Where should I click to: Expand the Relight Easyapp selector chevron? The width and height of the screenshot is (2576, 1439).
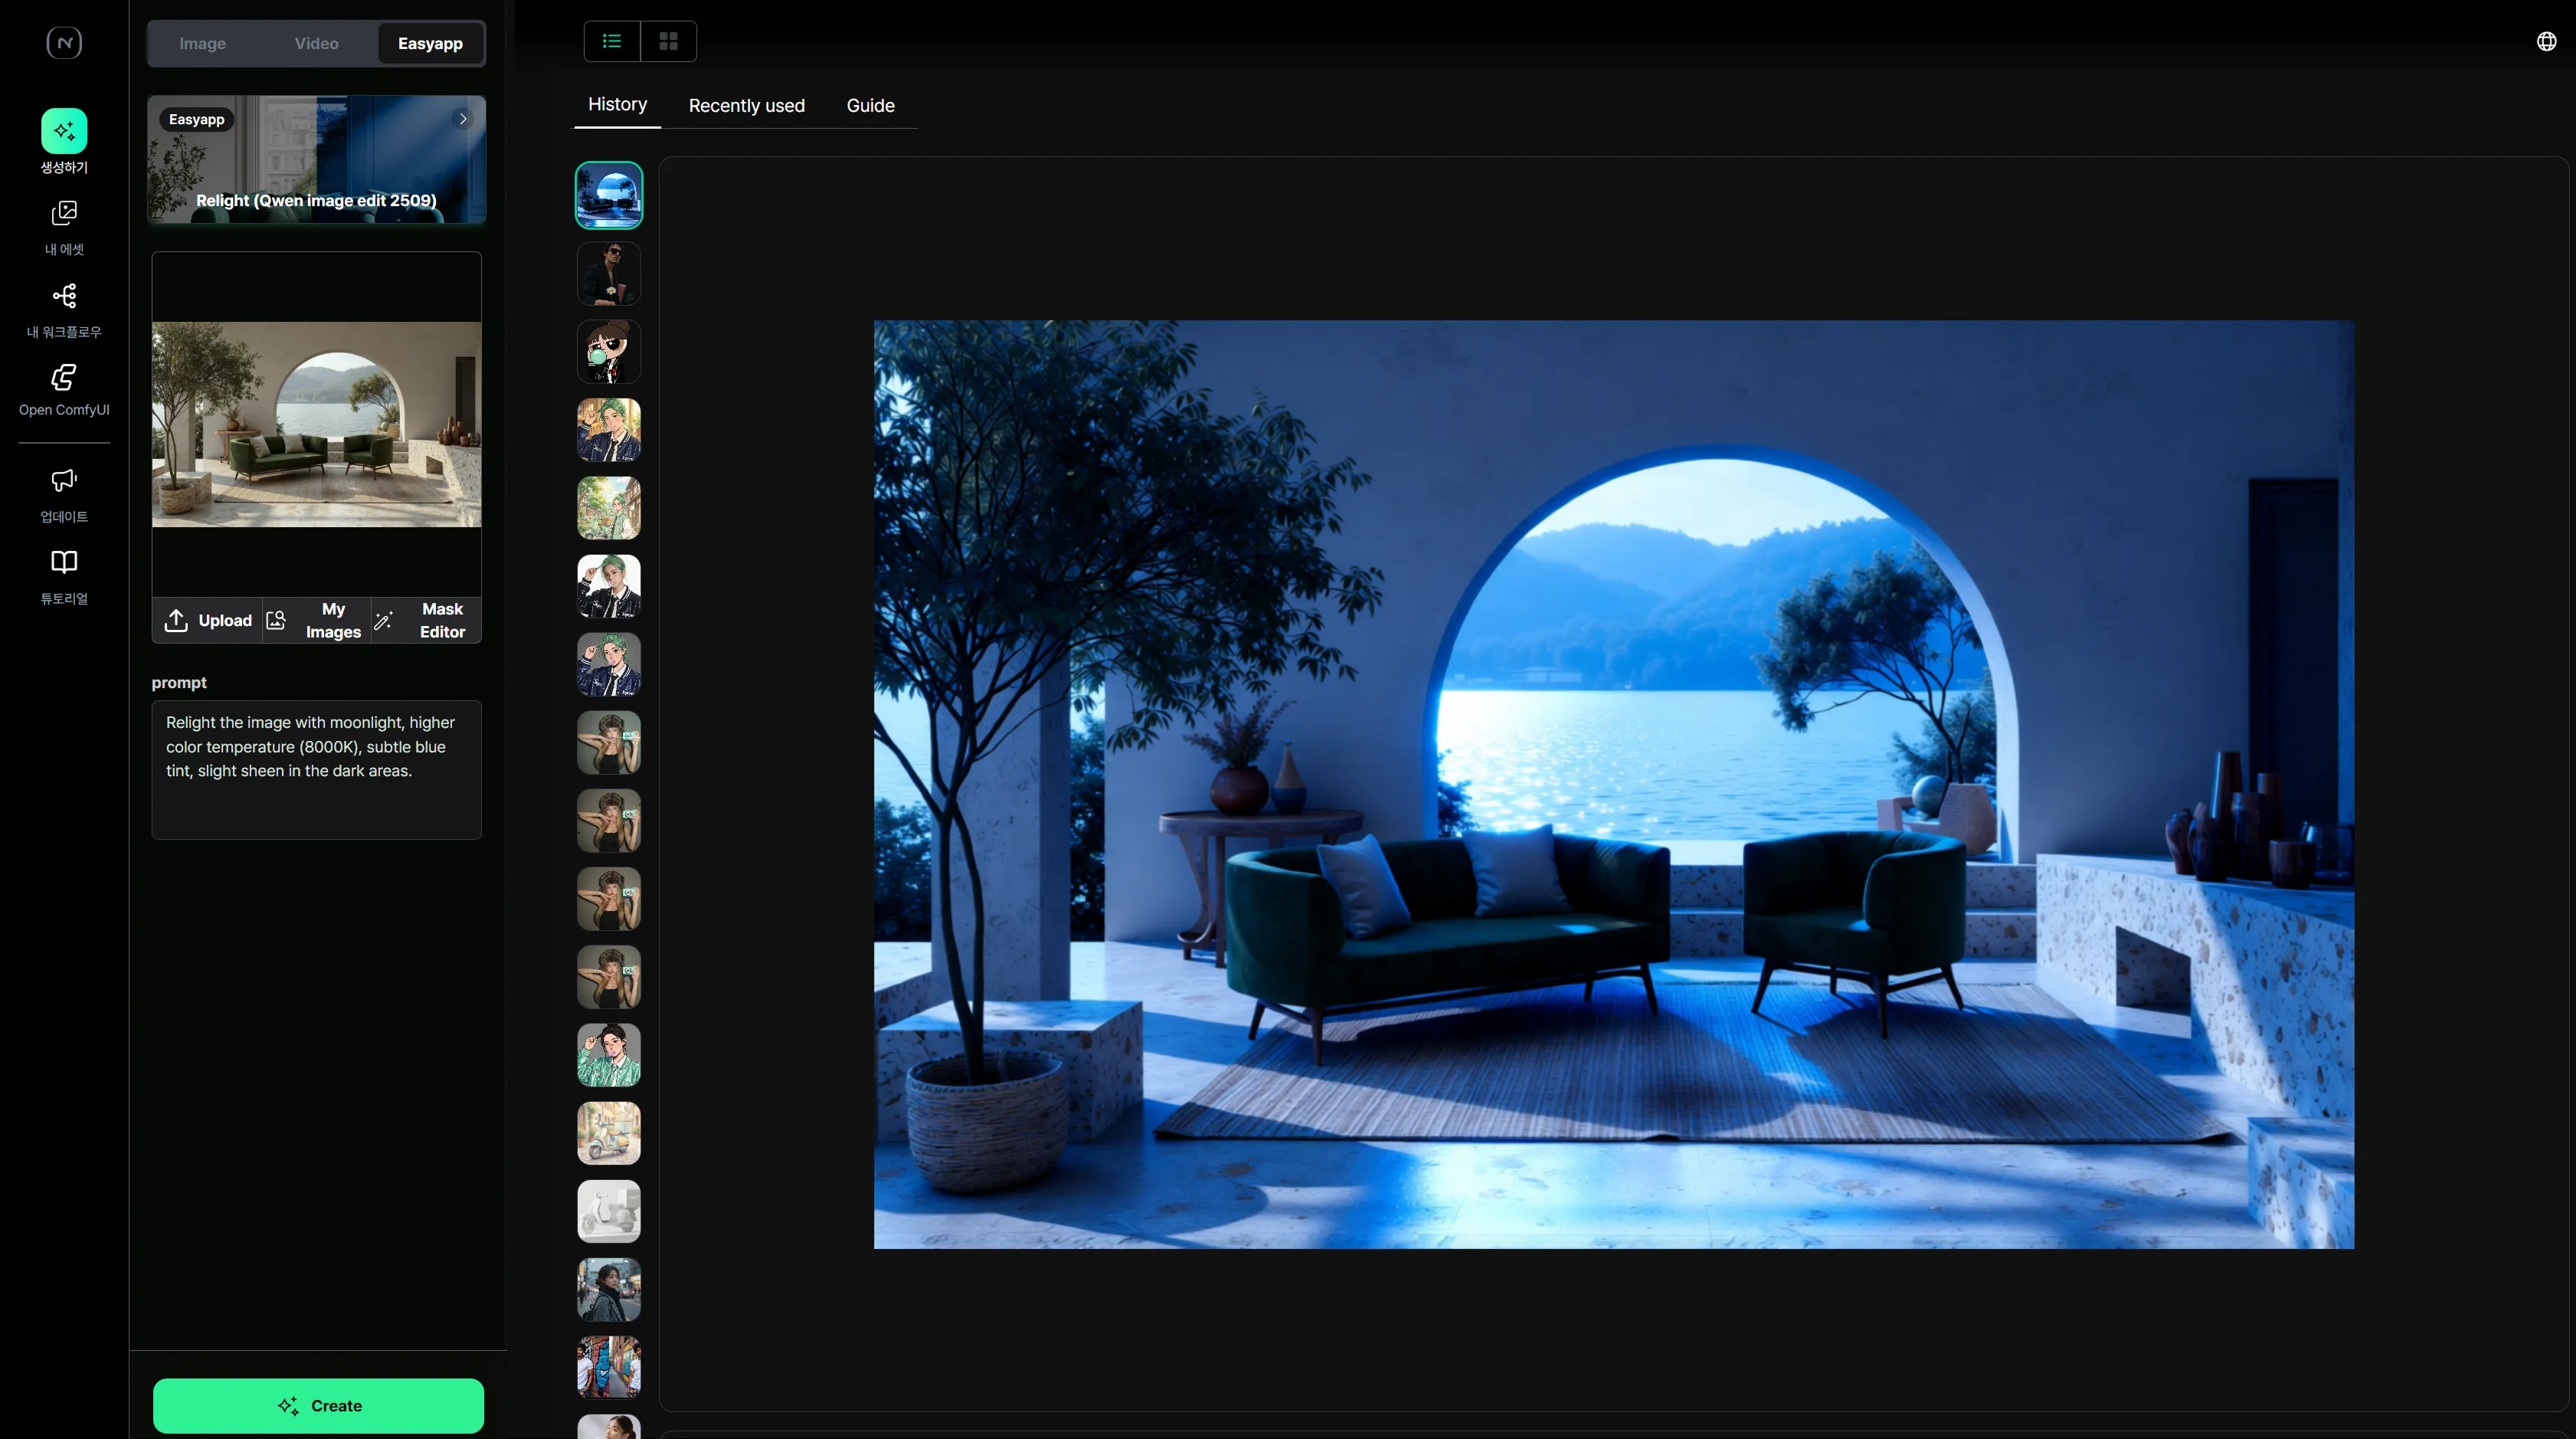[x=463, y=119]
